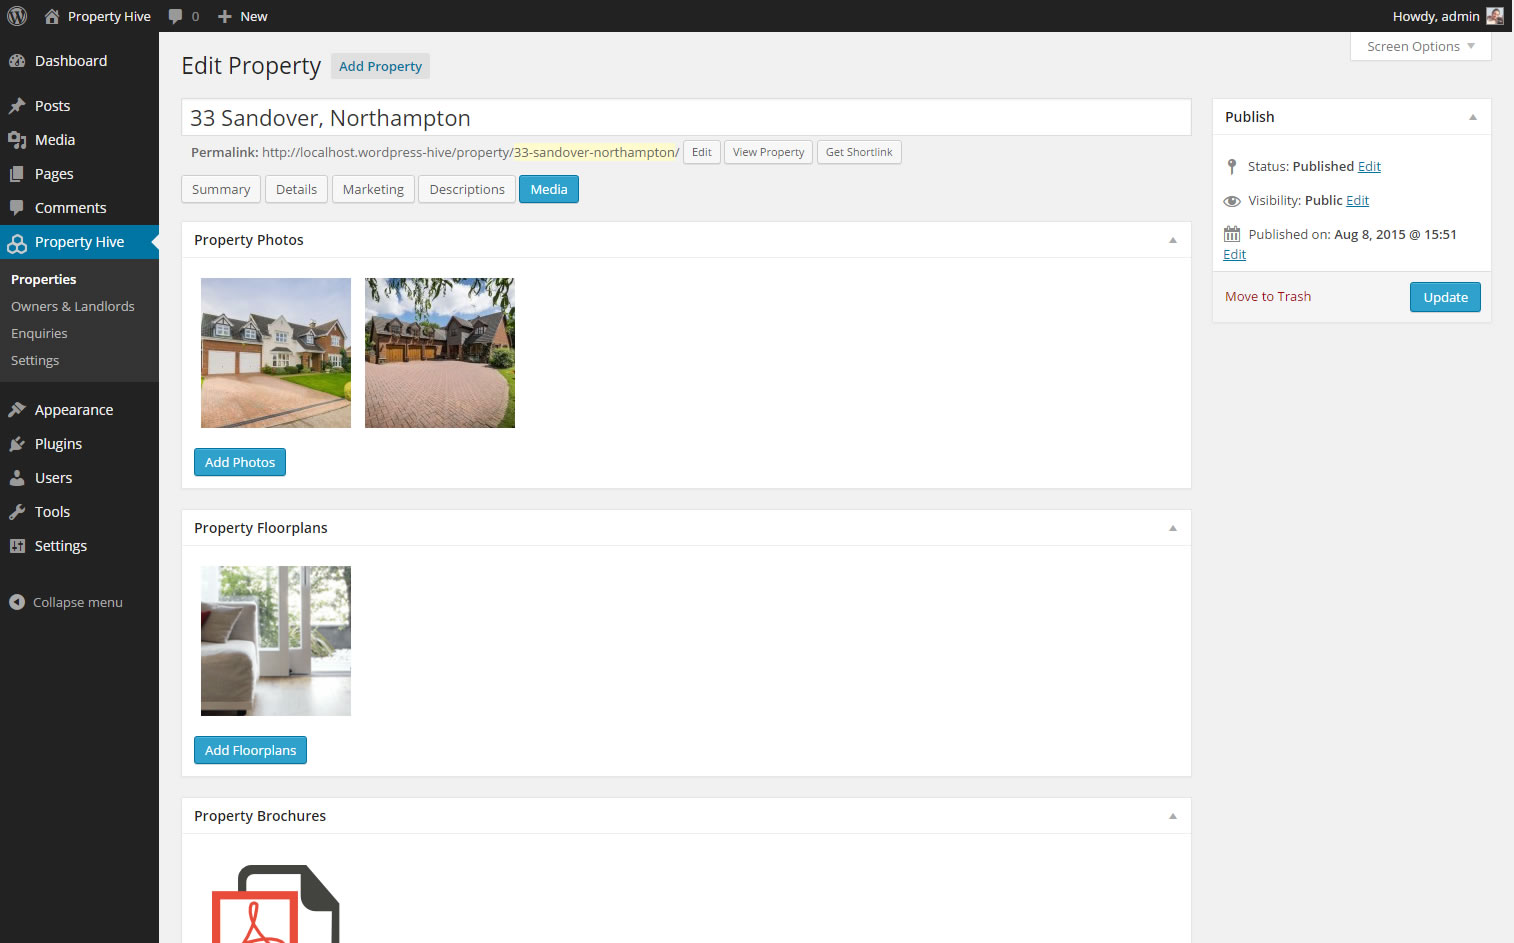Click the visibility eye icon
1514x943 pixels.
[1232, 201]
